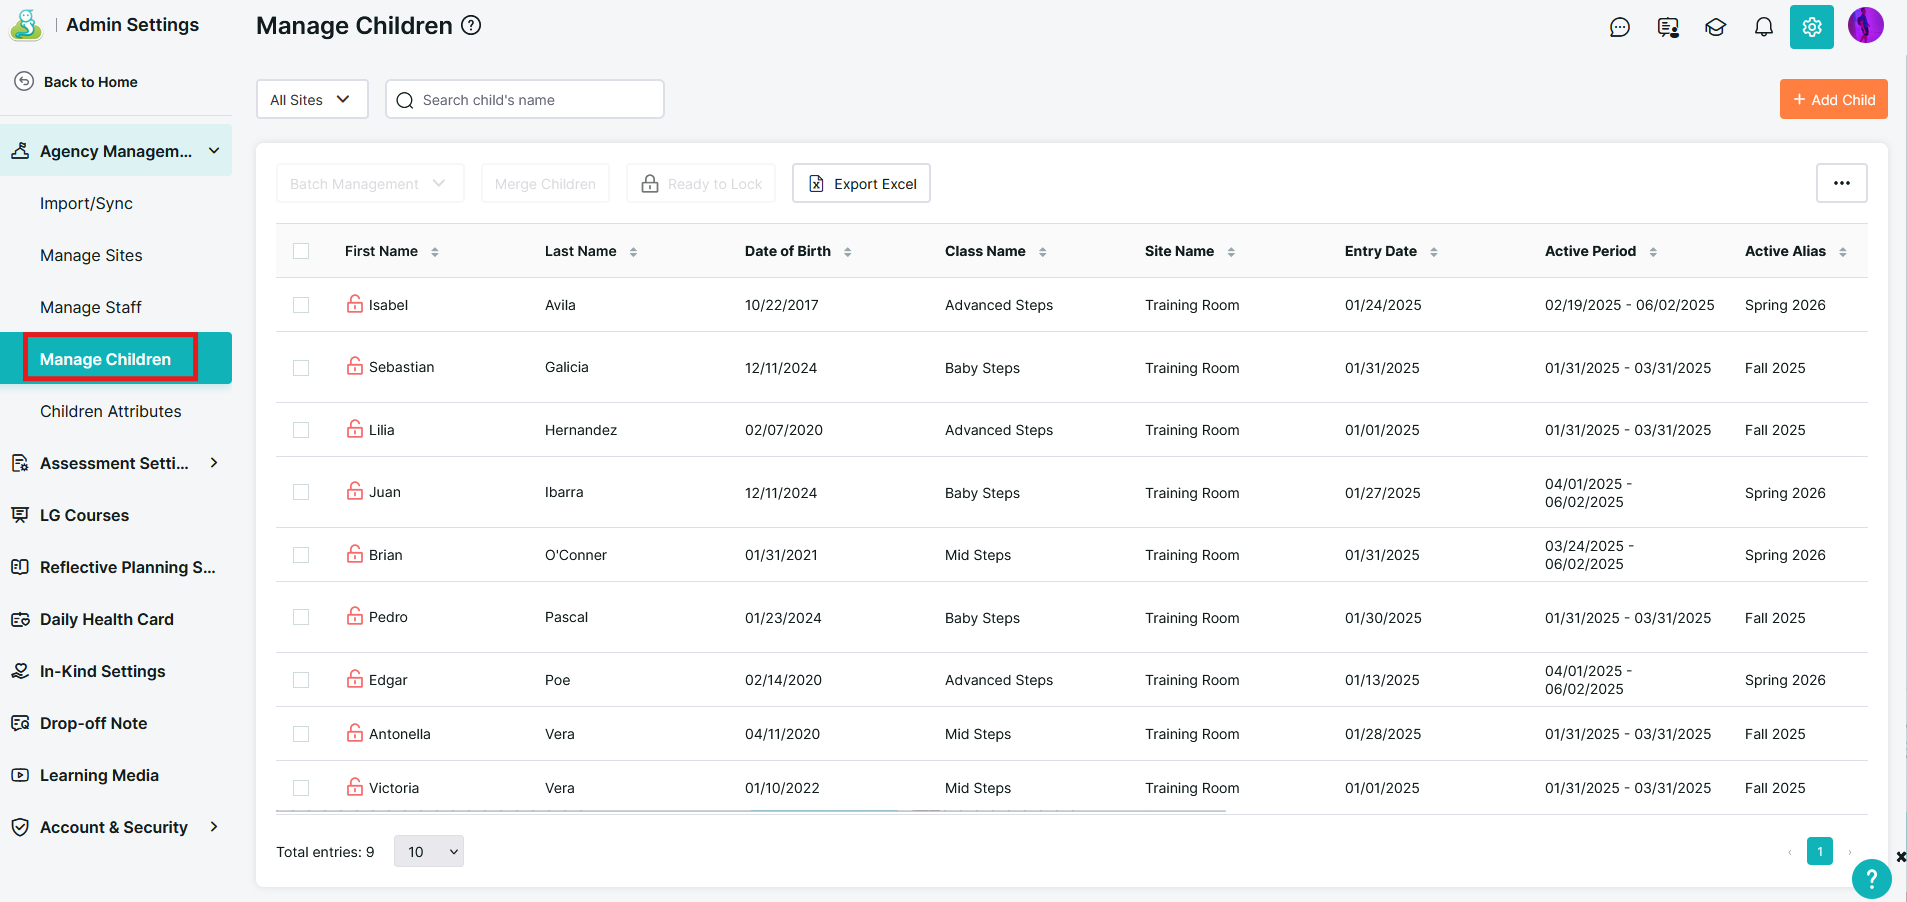Click page 1 in pagination
Viewport: 1907px width, 902px height.
1820,851
